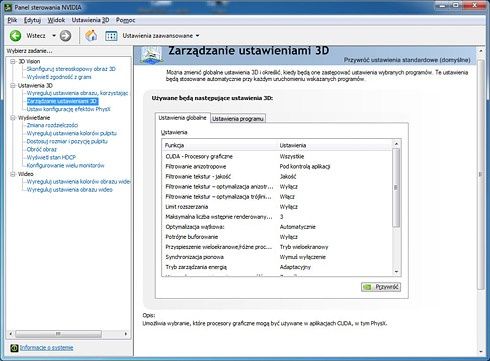Click the Informacje o systemie icon
490x361 pixels.
14,348
